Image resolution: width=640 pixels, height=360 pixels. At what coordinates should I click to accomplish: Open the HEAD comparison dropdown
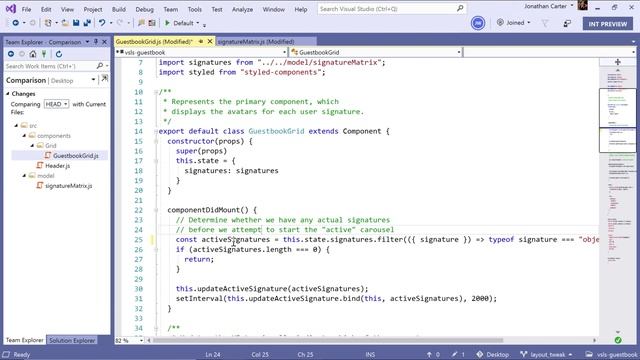[56, 104]
